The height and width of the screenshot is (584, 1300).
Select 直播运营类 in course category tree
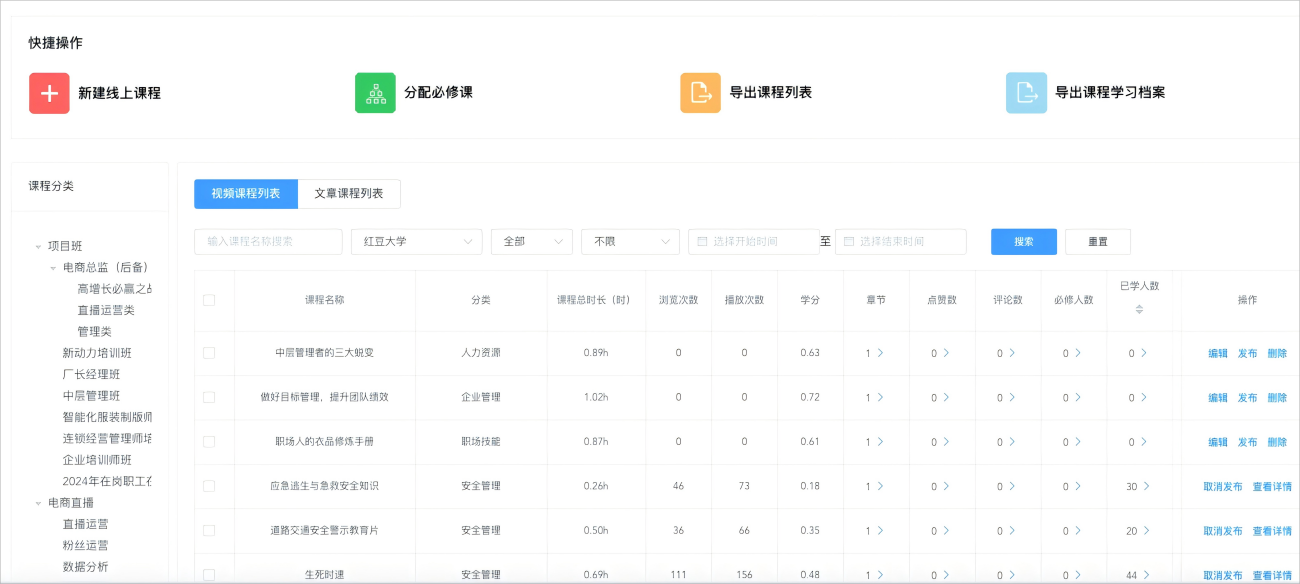point(106,310)
